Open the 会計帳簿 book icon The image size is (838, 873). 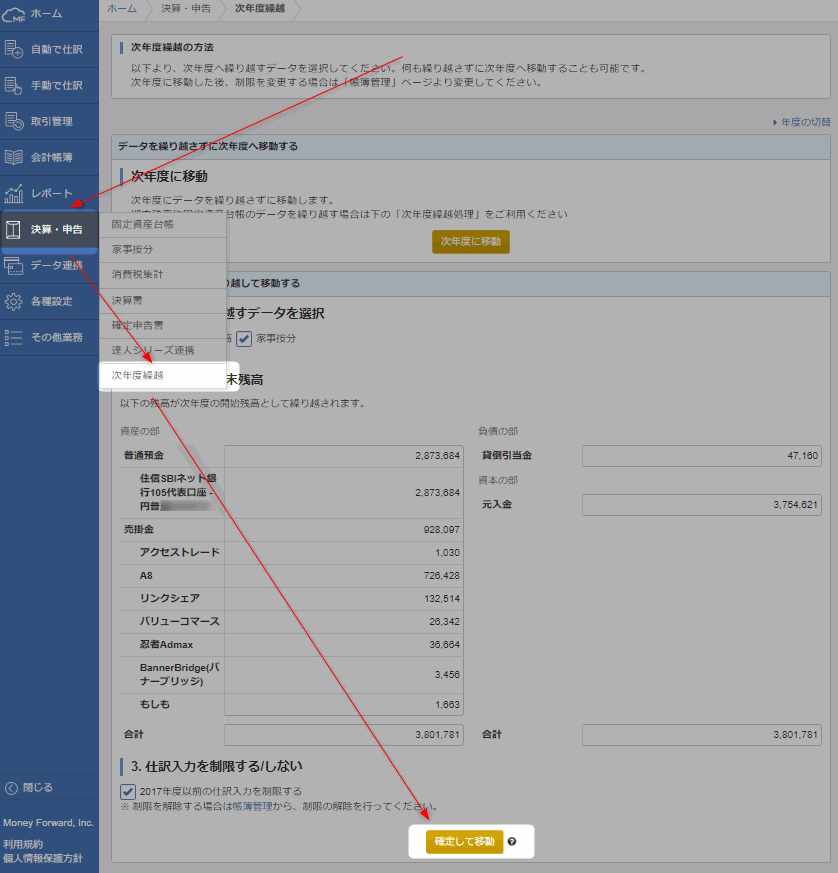coord(14,157)
